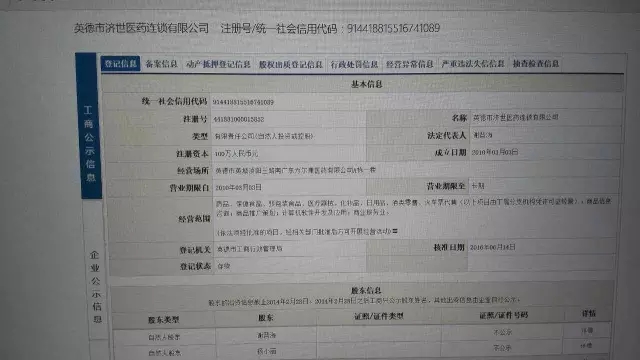
Task: Click the 注册号 value field
Action: (x=239, y=119)
